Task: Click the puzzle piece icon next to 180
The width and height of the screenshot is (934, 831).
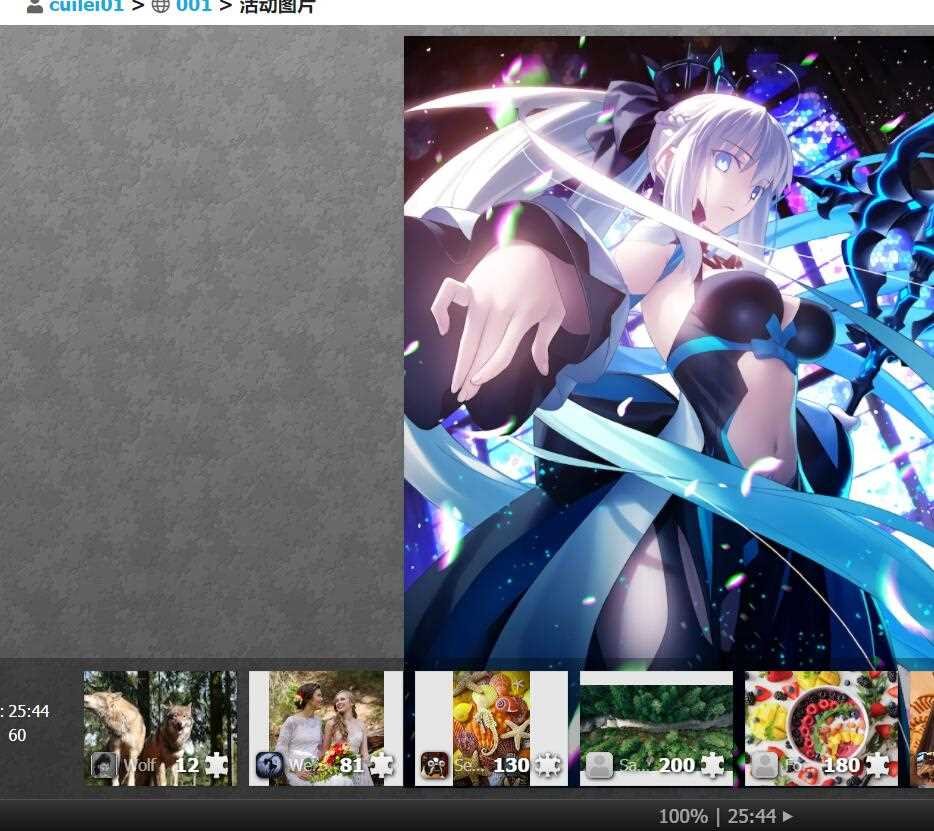Action: pos(877,765)
